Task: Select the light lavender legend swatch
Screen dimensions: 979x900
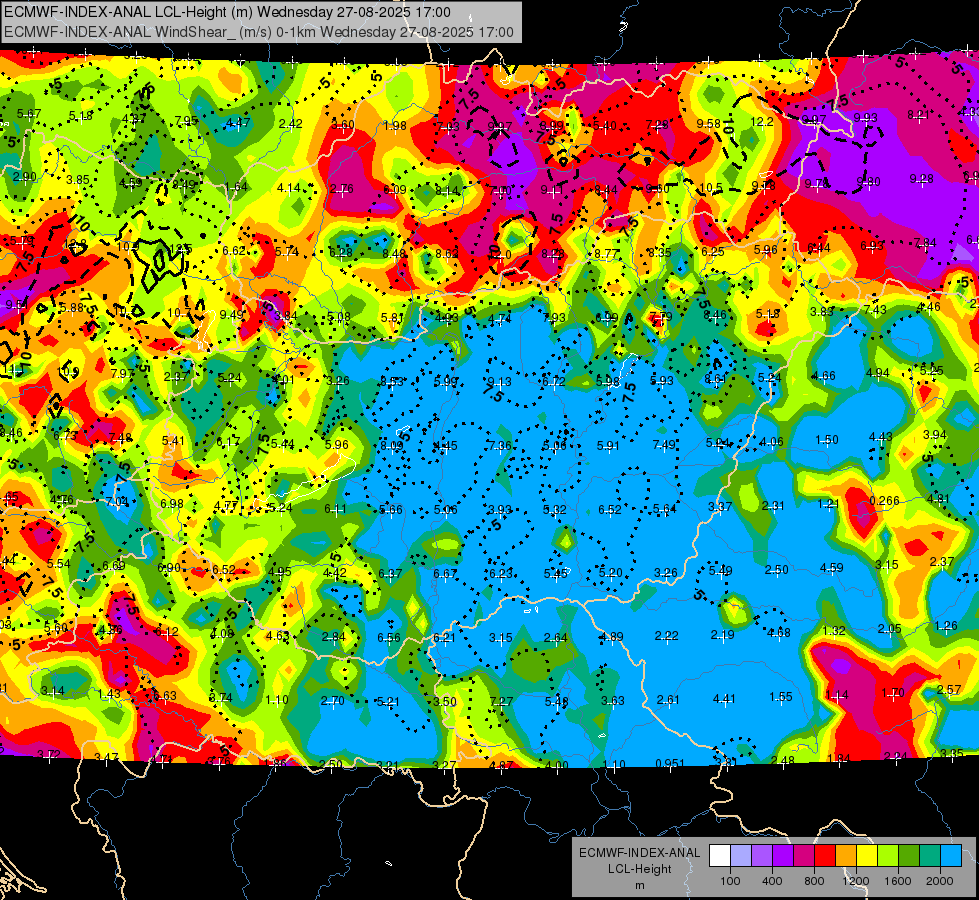Action: coord(741,856)
